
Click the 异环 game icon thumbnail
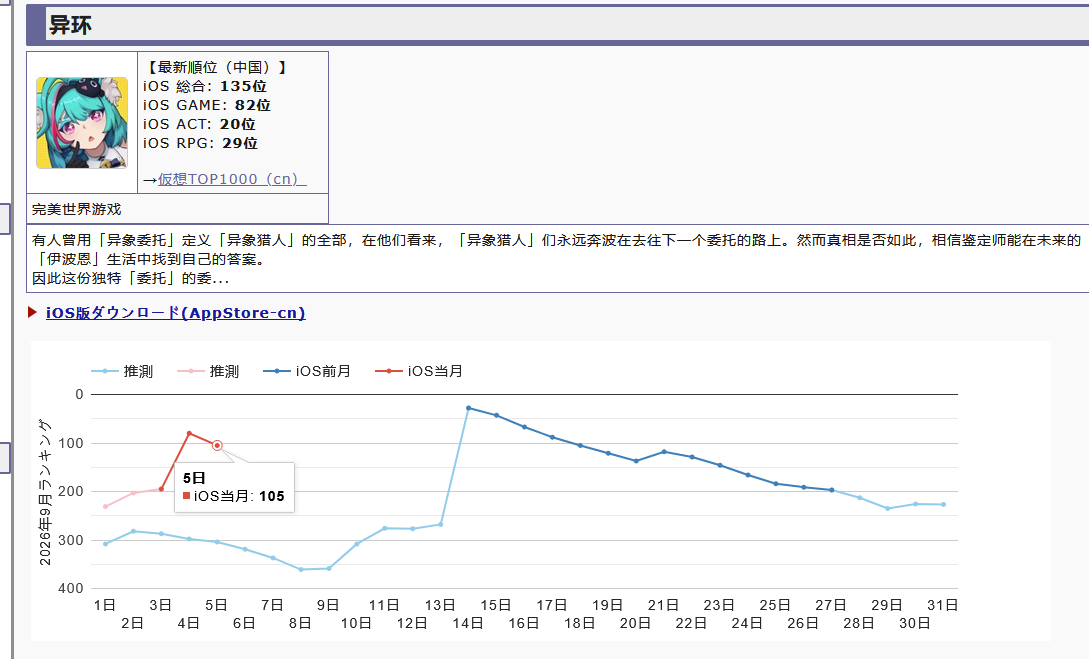[x=82, y=123]
